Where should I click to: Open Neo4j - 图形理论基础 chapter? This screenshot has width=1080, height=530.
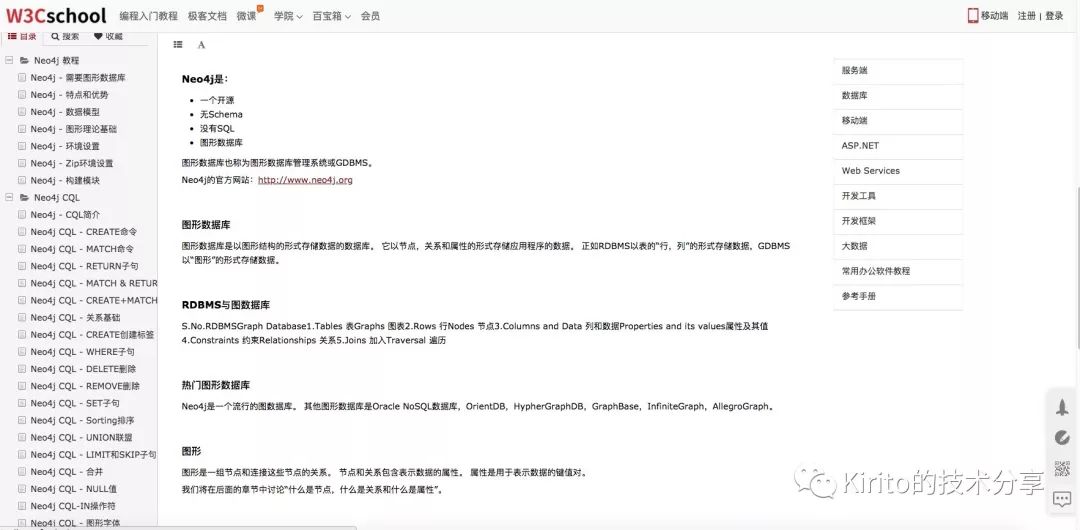(x=74, y=129)
